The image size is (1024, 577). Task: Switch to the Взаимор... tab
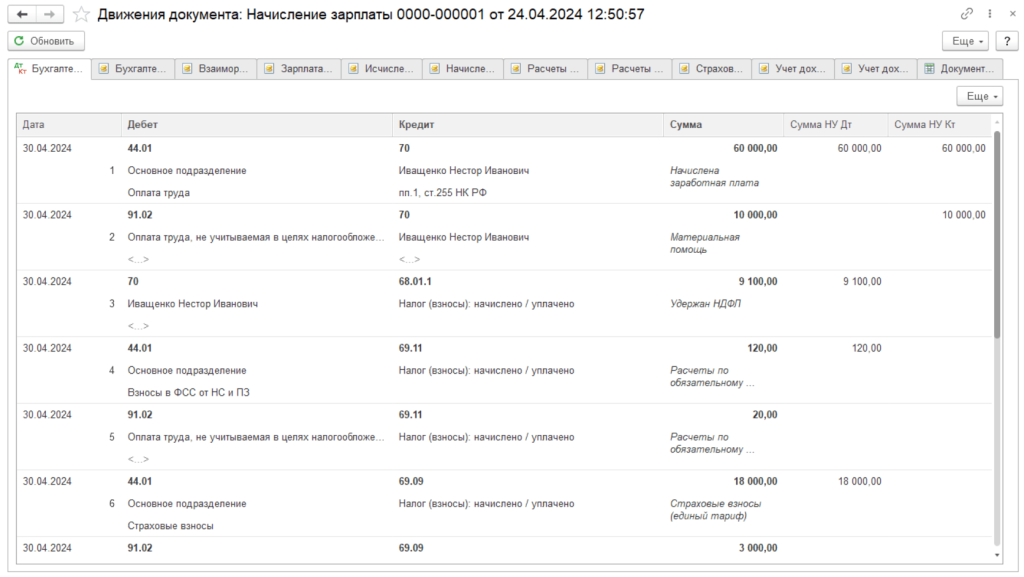[216, 69]
